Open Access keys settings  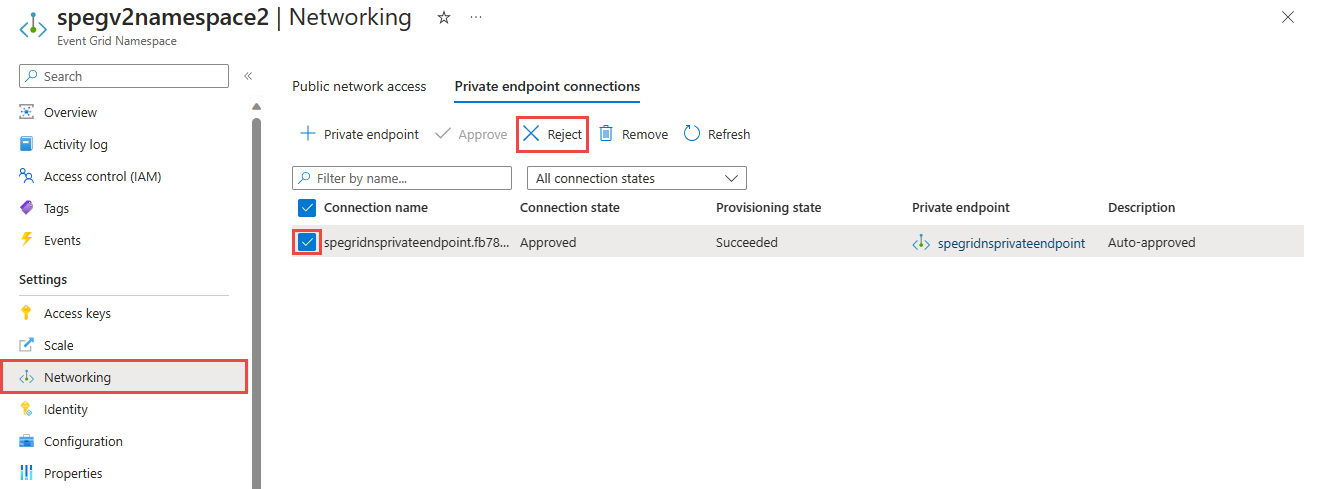point(77,313)
